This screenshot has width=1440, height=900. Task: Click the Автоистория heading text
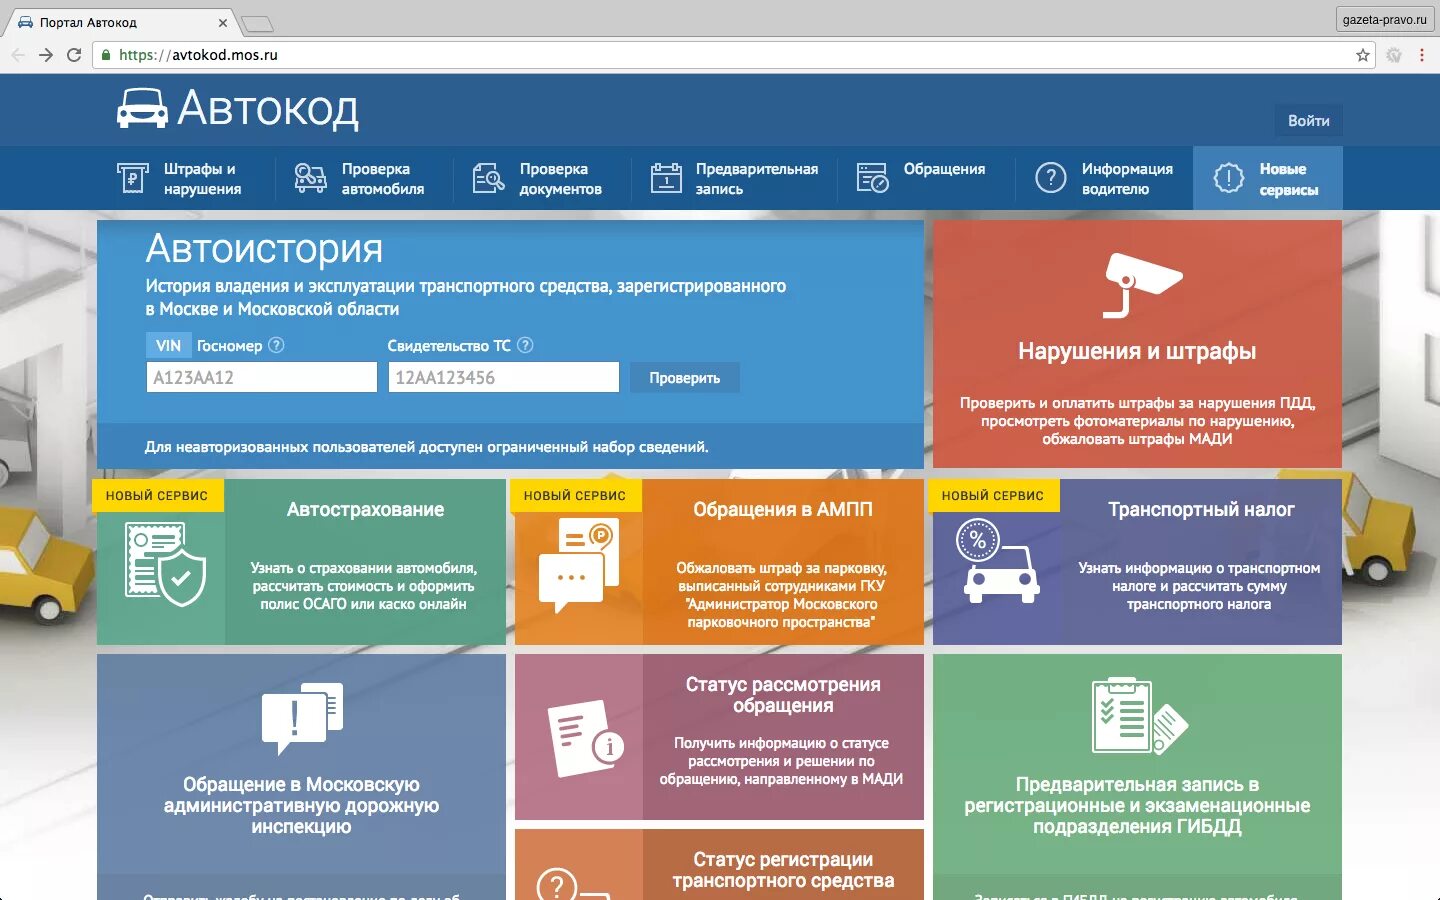264,248
